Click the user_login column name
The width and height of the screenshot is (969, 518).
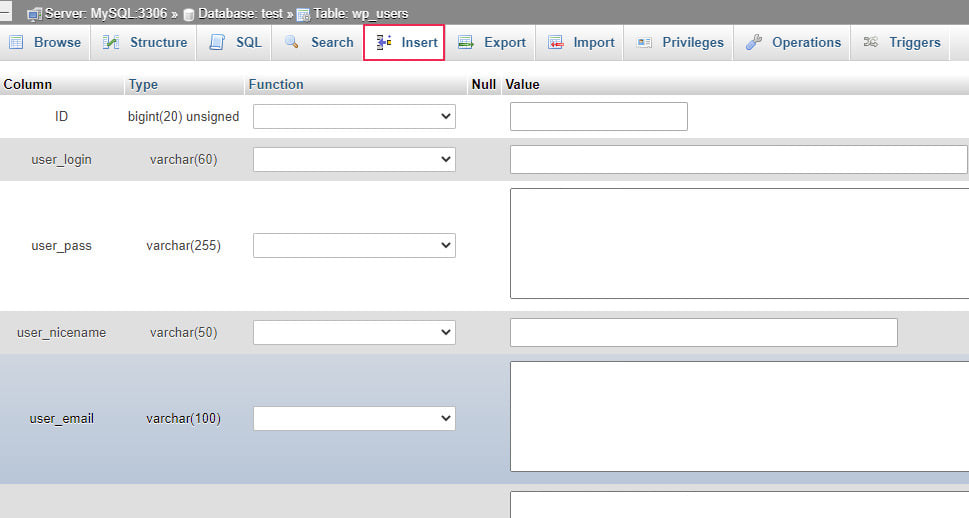[61, 159]
